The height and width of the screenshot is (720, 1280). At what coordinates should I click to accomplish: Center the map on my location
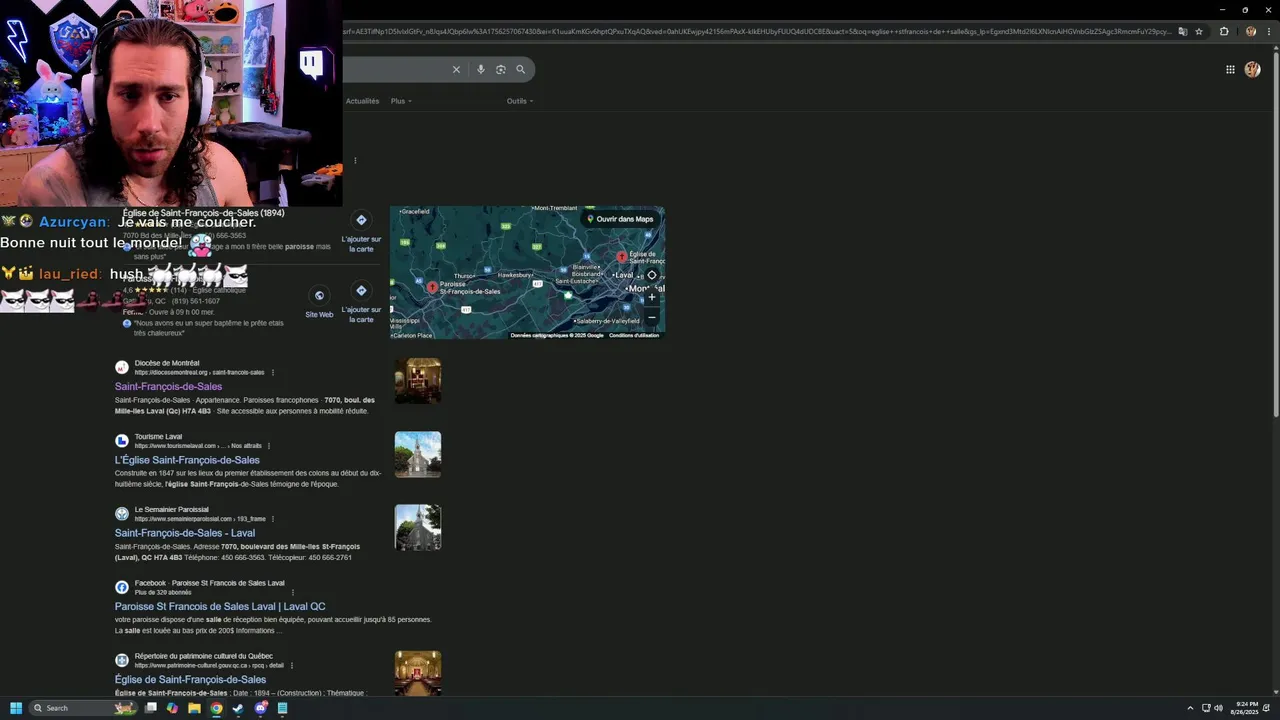click(x=652, y=275)
